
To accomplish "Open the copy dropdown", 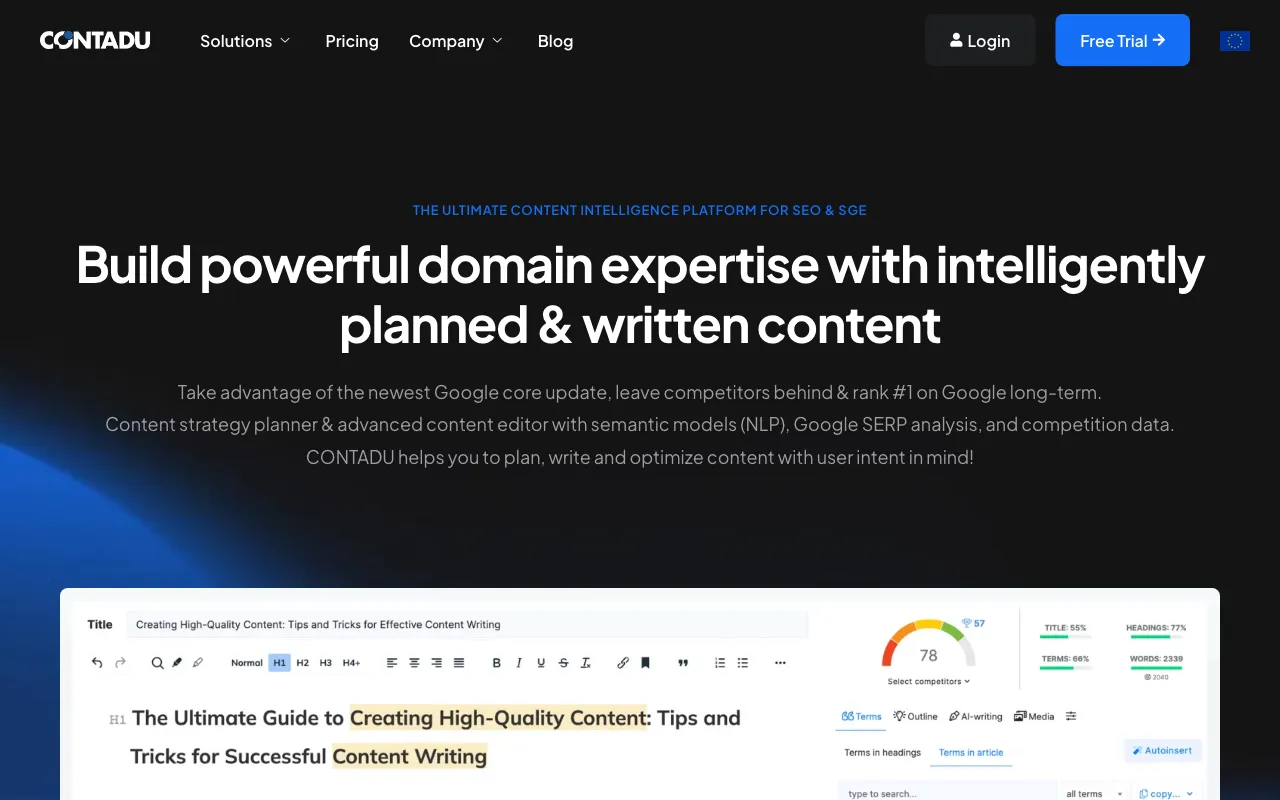I will coord(1166,793).
